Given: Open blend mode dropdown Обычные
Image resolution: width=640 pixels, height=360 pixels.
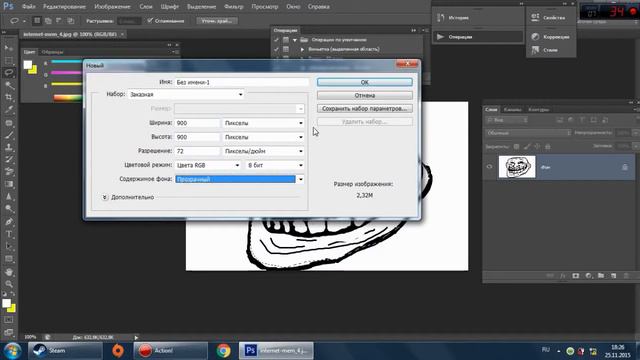Looking at the screenshot, I should pos(528,133).
